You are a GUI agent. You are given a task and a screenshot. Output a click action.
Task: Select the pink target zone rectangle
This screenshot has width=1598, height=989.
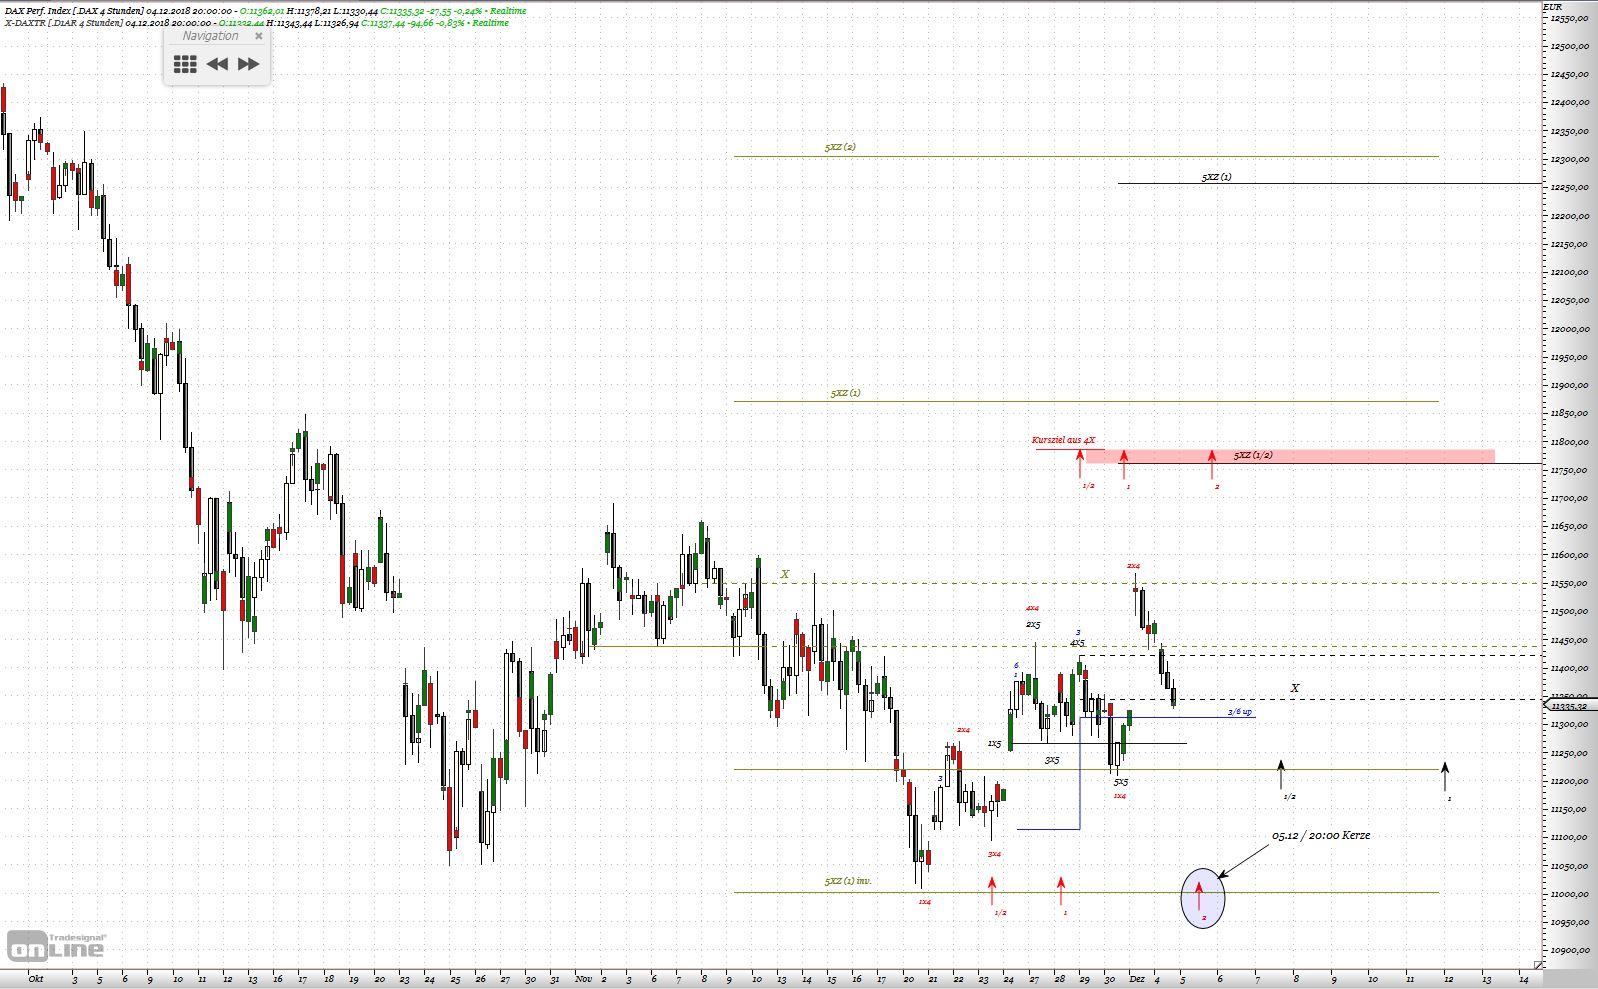(x=1290, y=456)
